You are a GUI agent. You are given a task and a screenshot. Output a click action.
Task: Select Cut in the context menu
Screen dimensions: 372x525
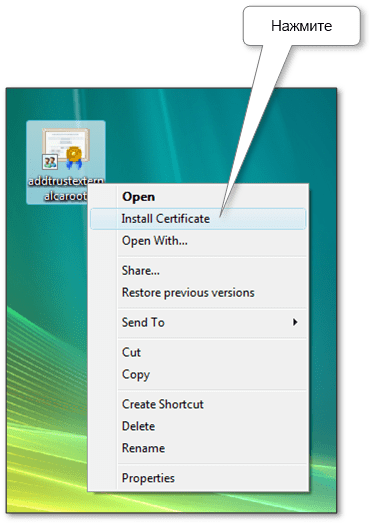click(x=198, y=352)
